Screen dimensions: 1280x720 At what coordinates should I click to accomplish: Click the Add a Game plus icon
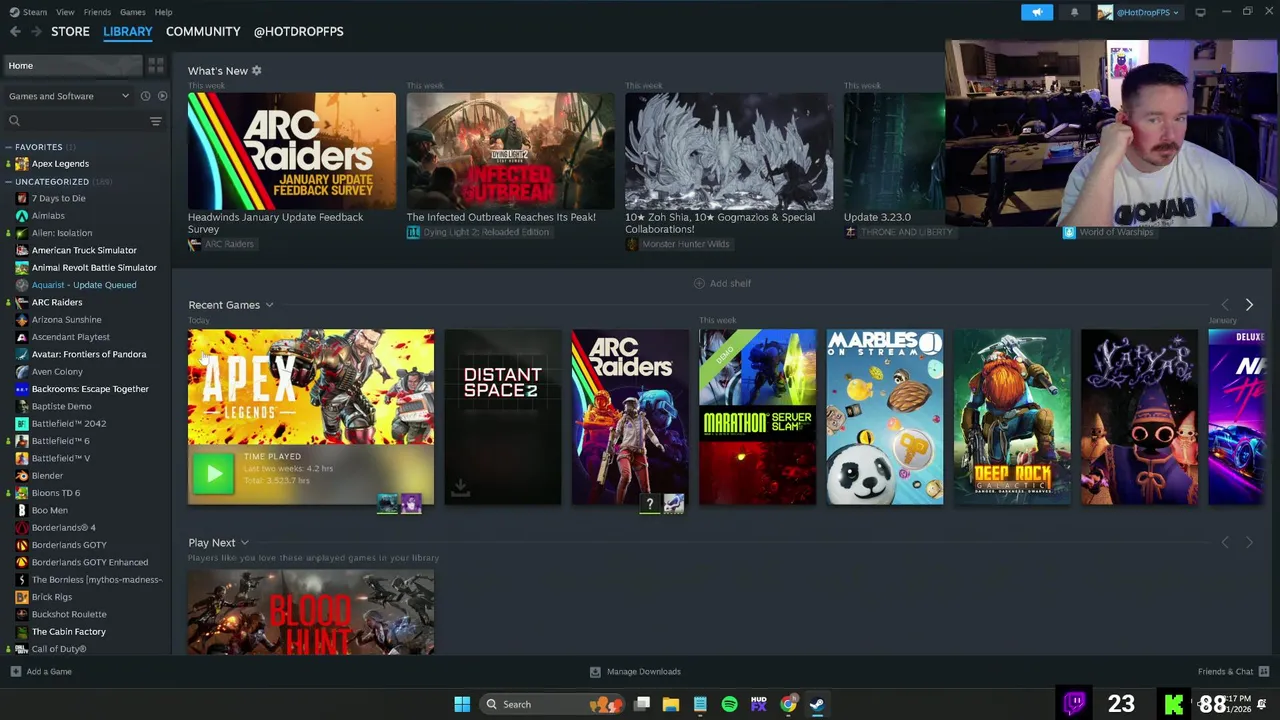[15, 672]
